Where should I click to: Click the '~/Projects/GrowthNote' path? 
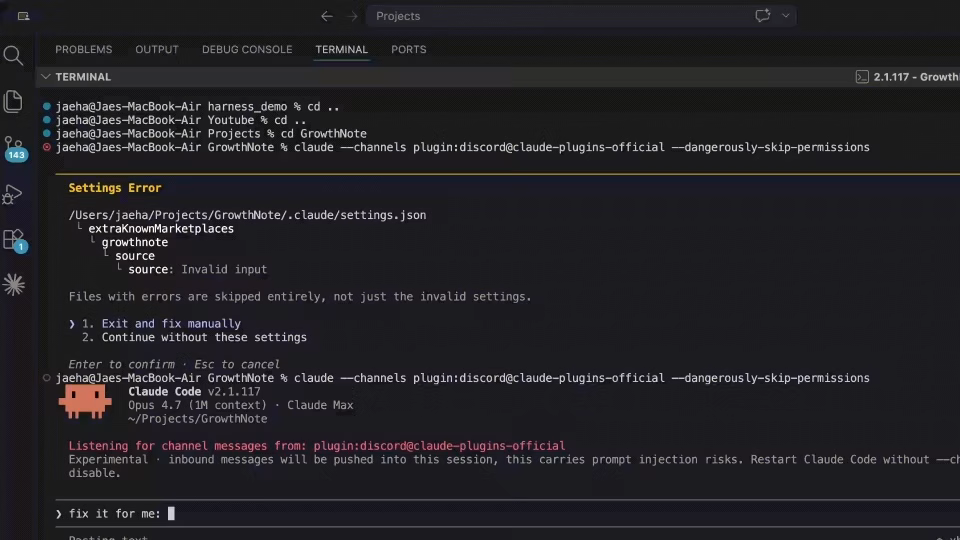pyautogui.click(x=198, y=419)
